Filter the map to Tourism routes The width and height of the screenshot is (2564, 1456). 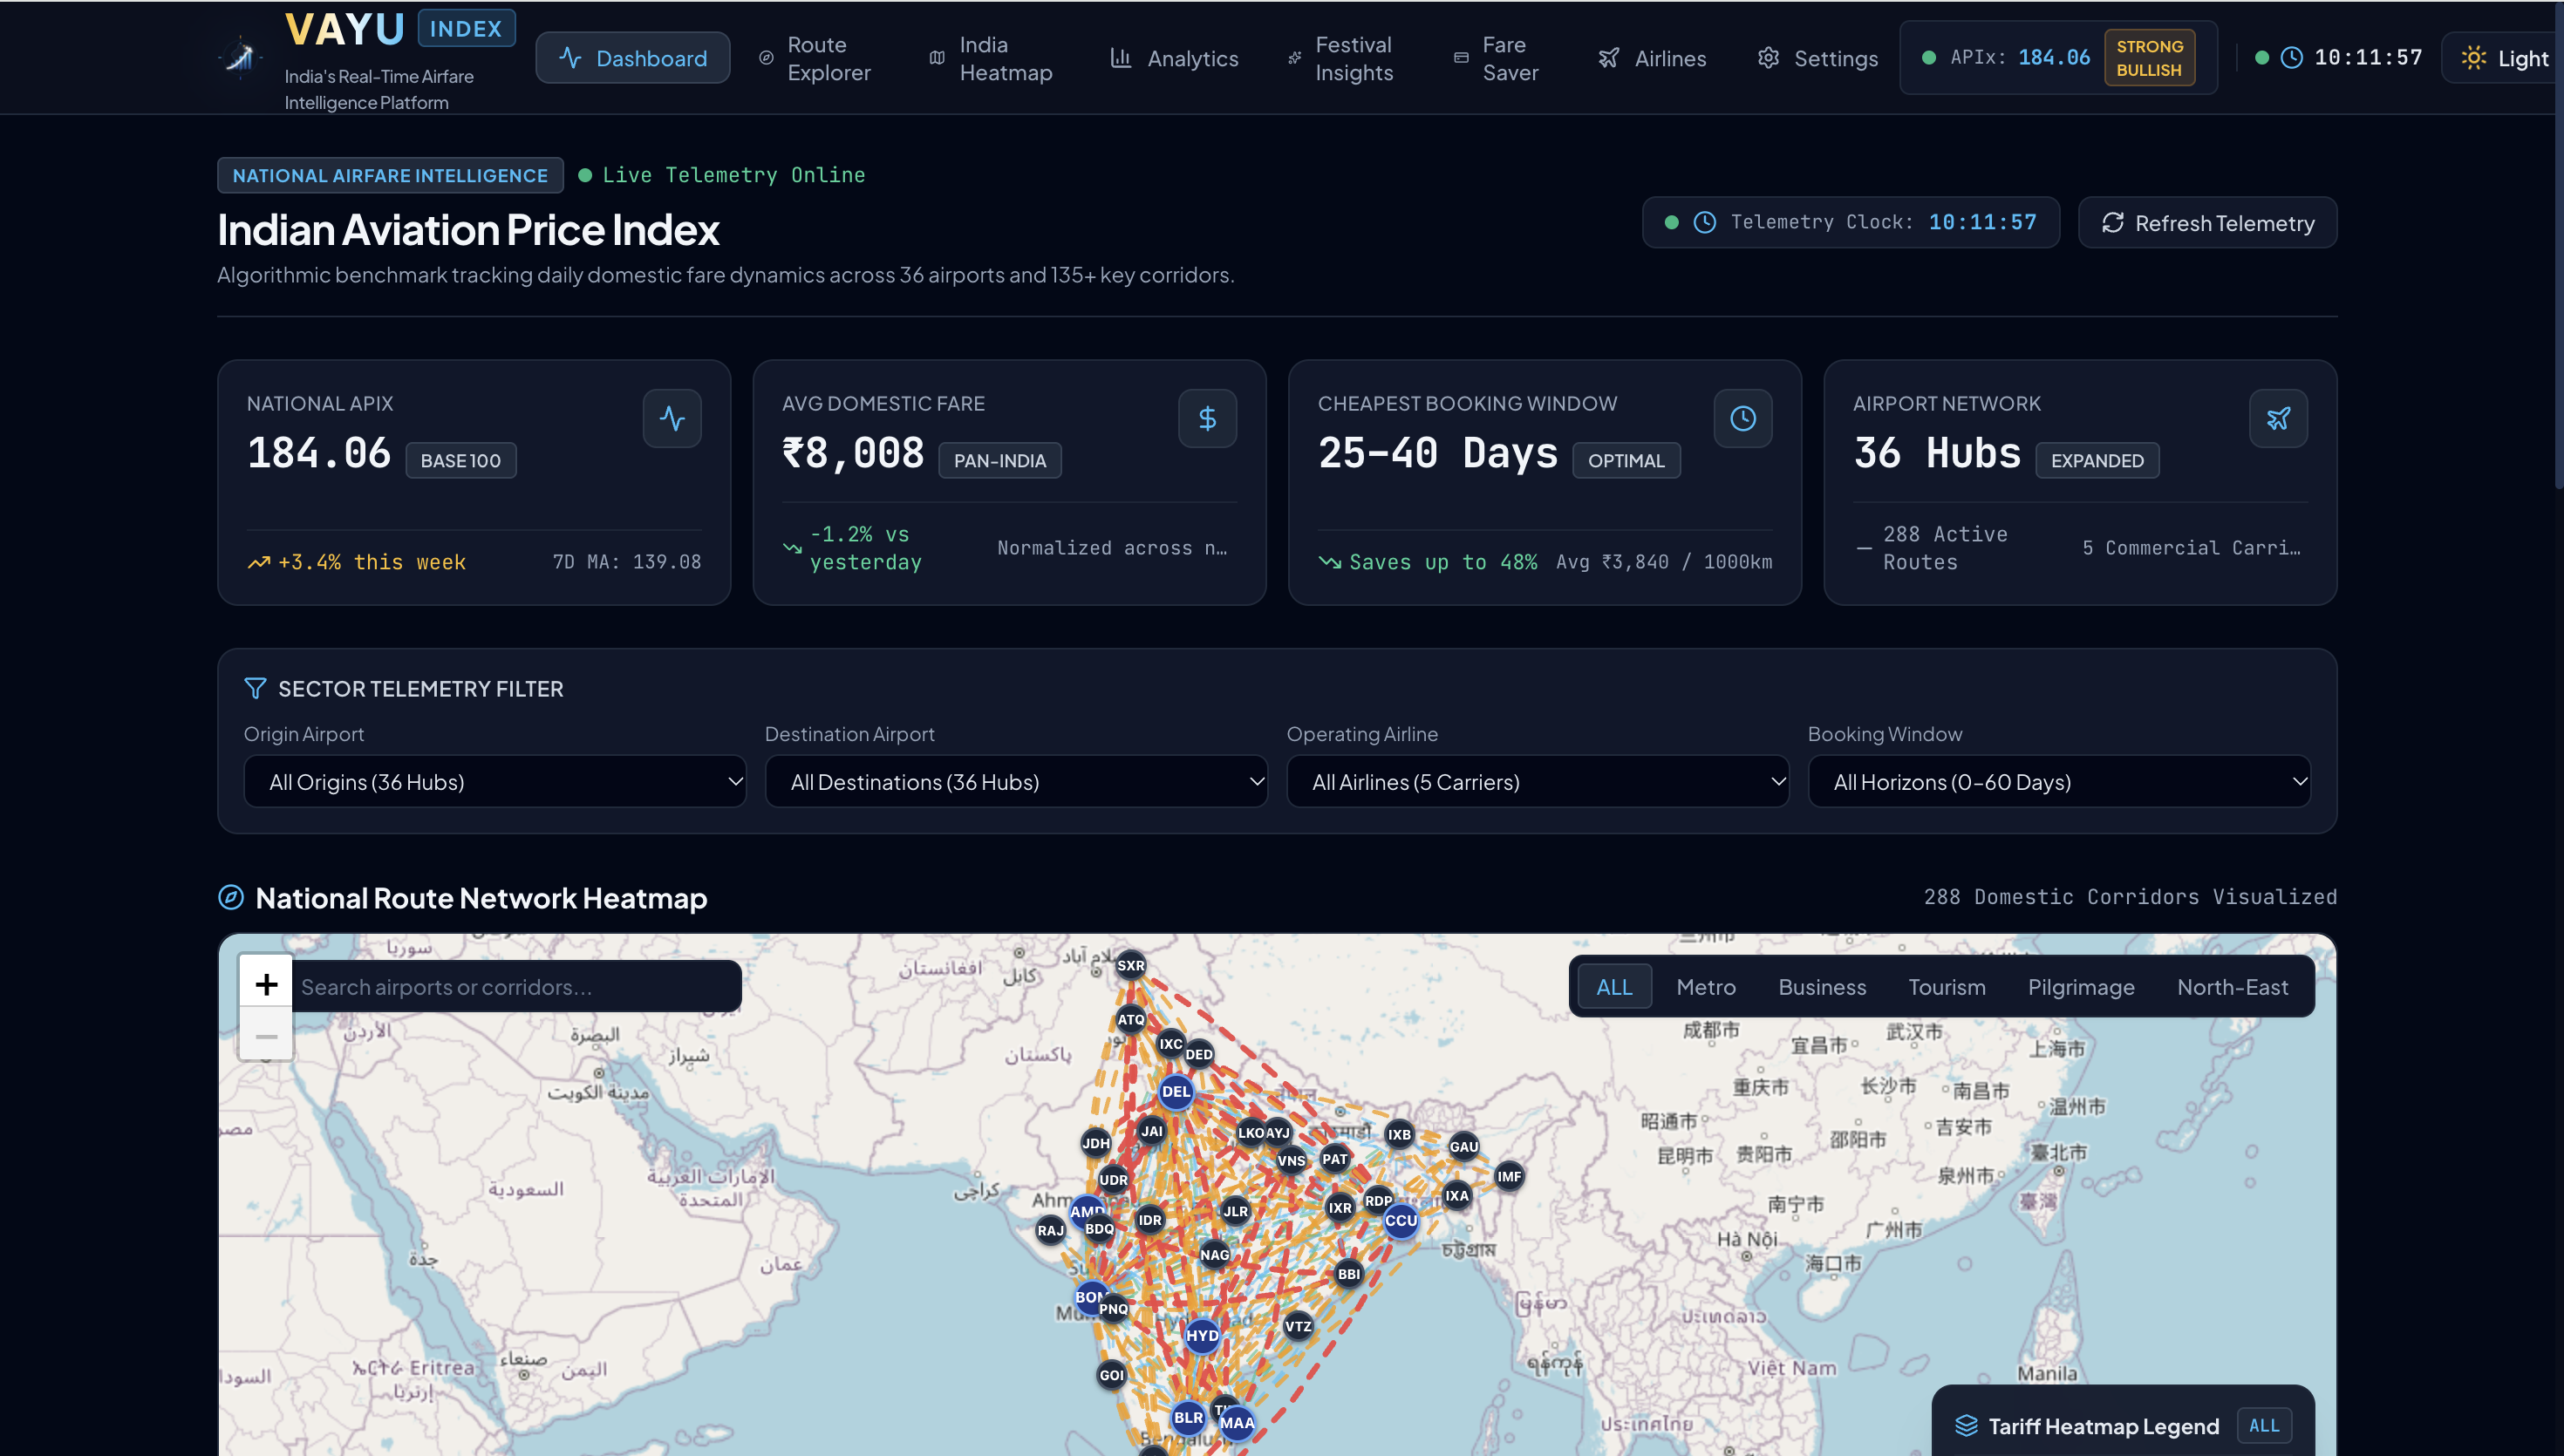[1946, 986]
